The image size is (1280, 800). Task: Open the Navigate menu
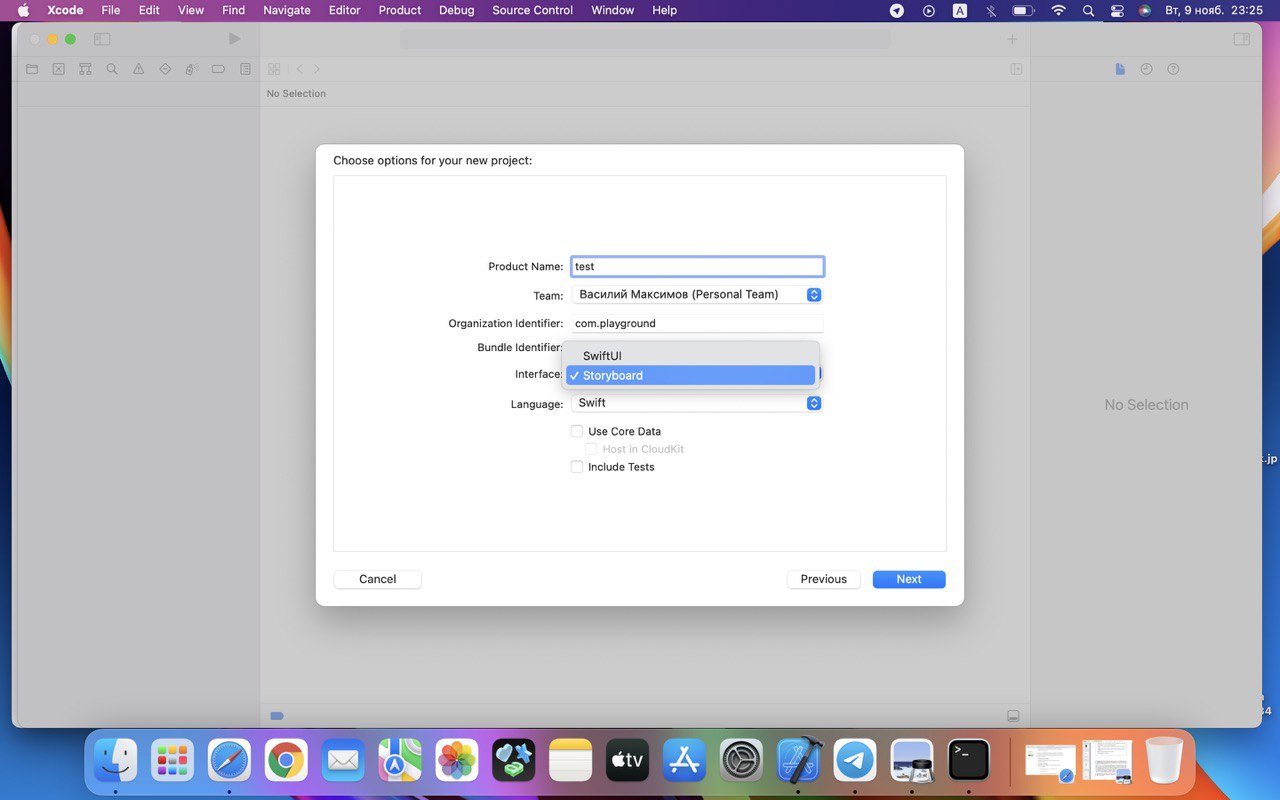pyautogui.click(x=286, y=10)
